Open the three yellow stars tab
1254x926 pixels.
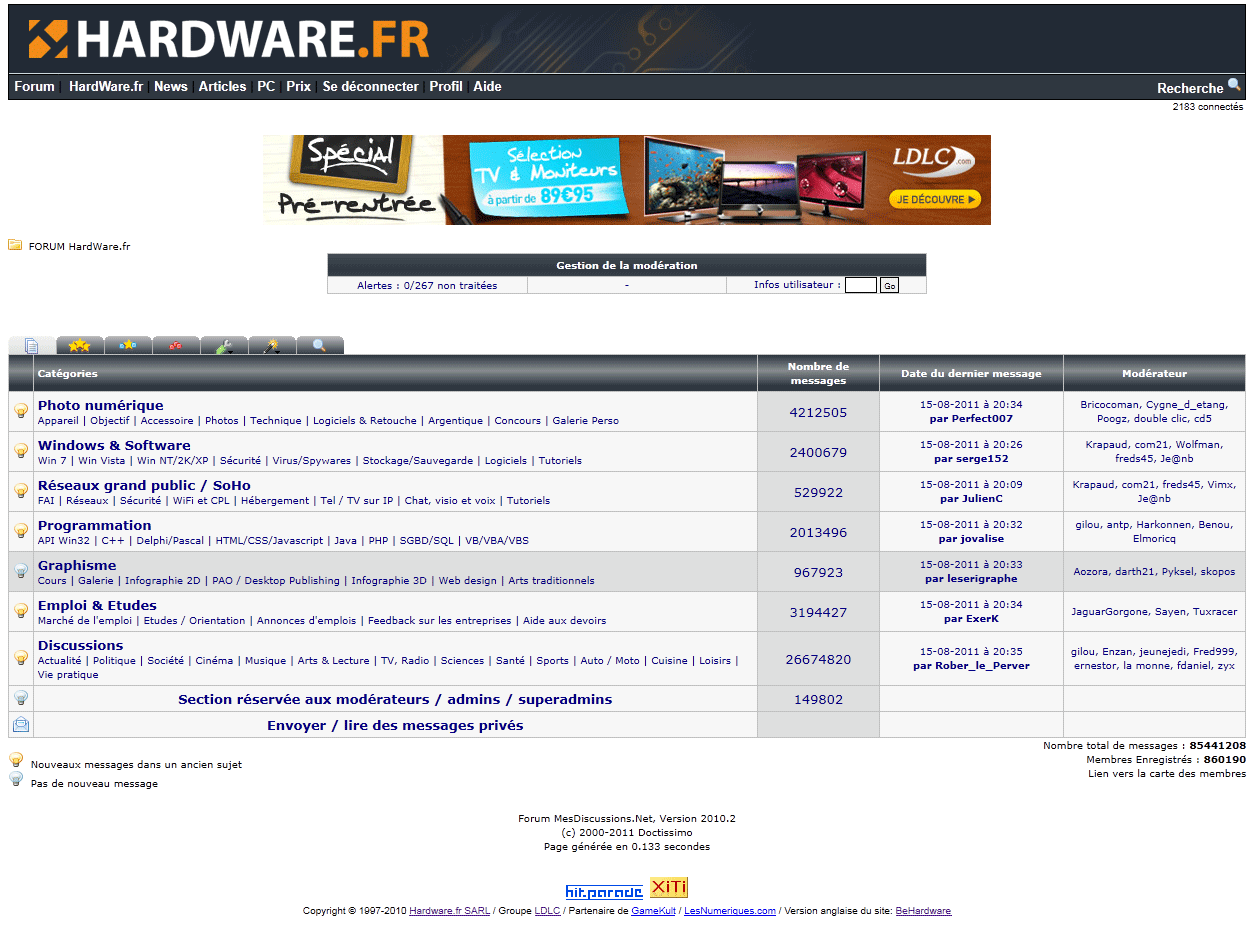click(80, 345)
